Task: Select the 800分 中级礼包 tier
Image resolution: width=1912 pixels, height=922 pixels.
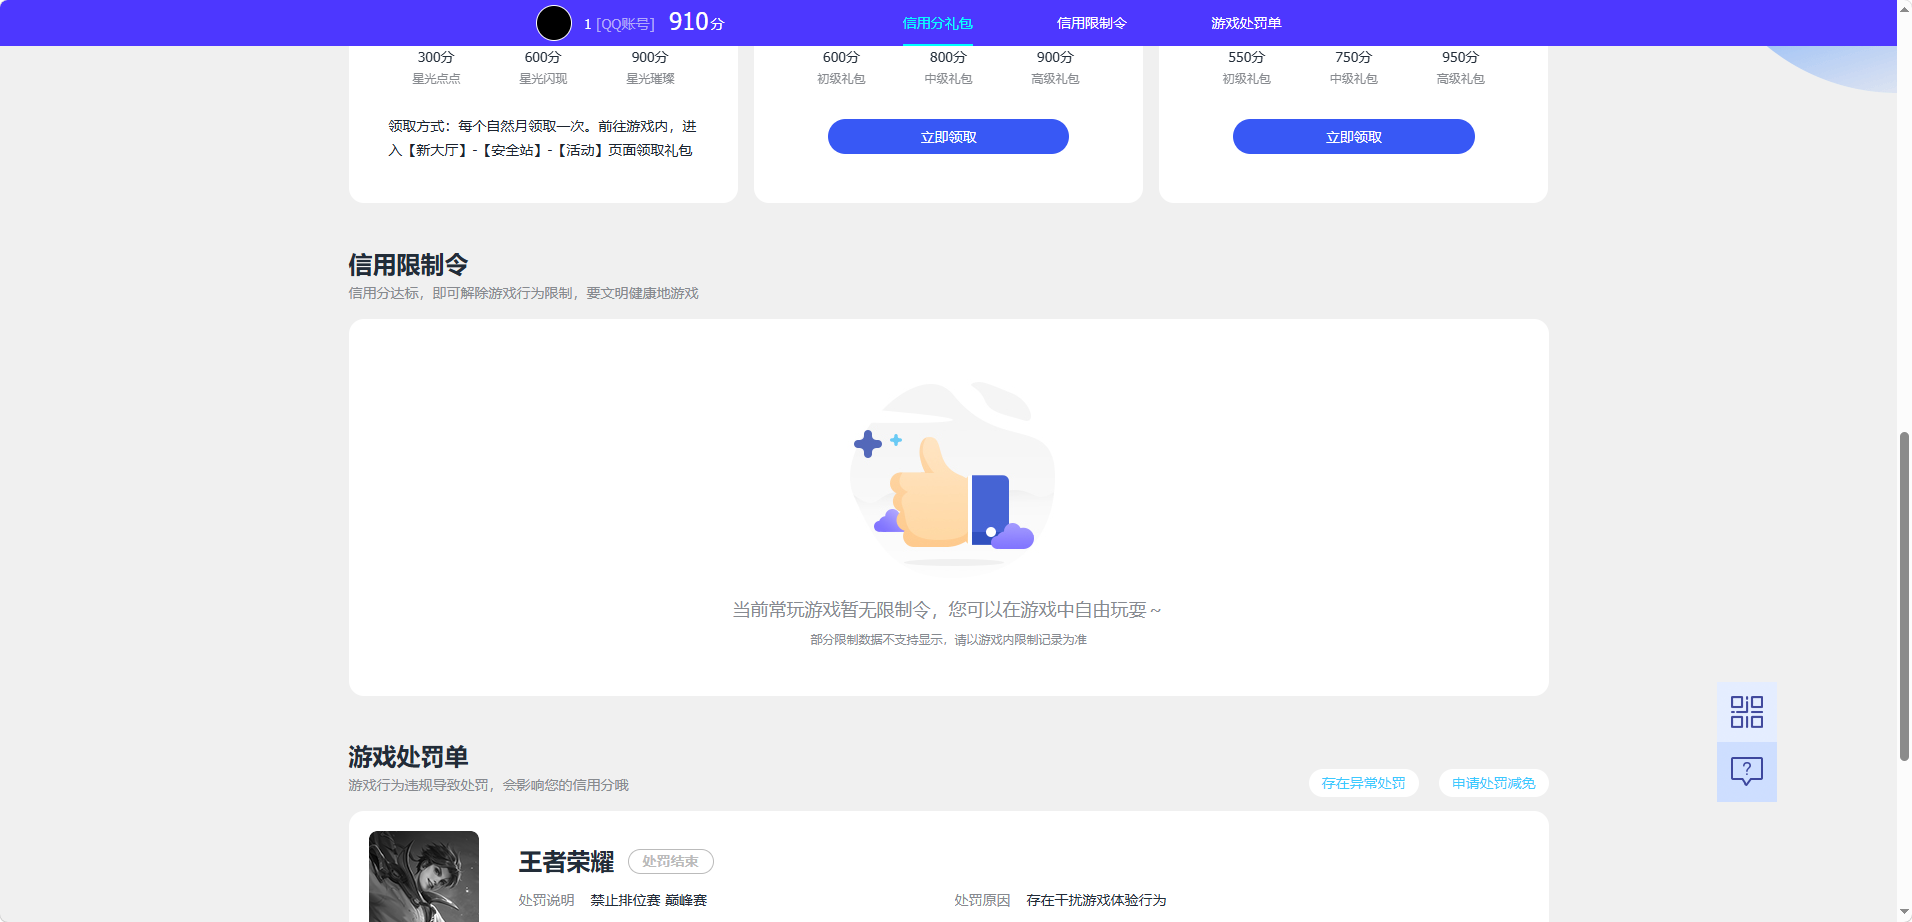Action: (948, 67)
